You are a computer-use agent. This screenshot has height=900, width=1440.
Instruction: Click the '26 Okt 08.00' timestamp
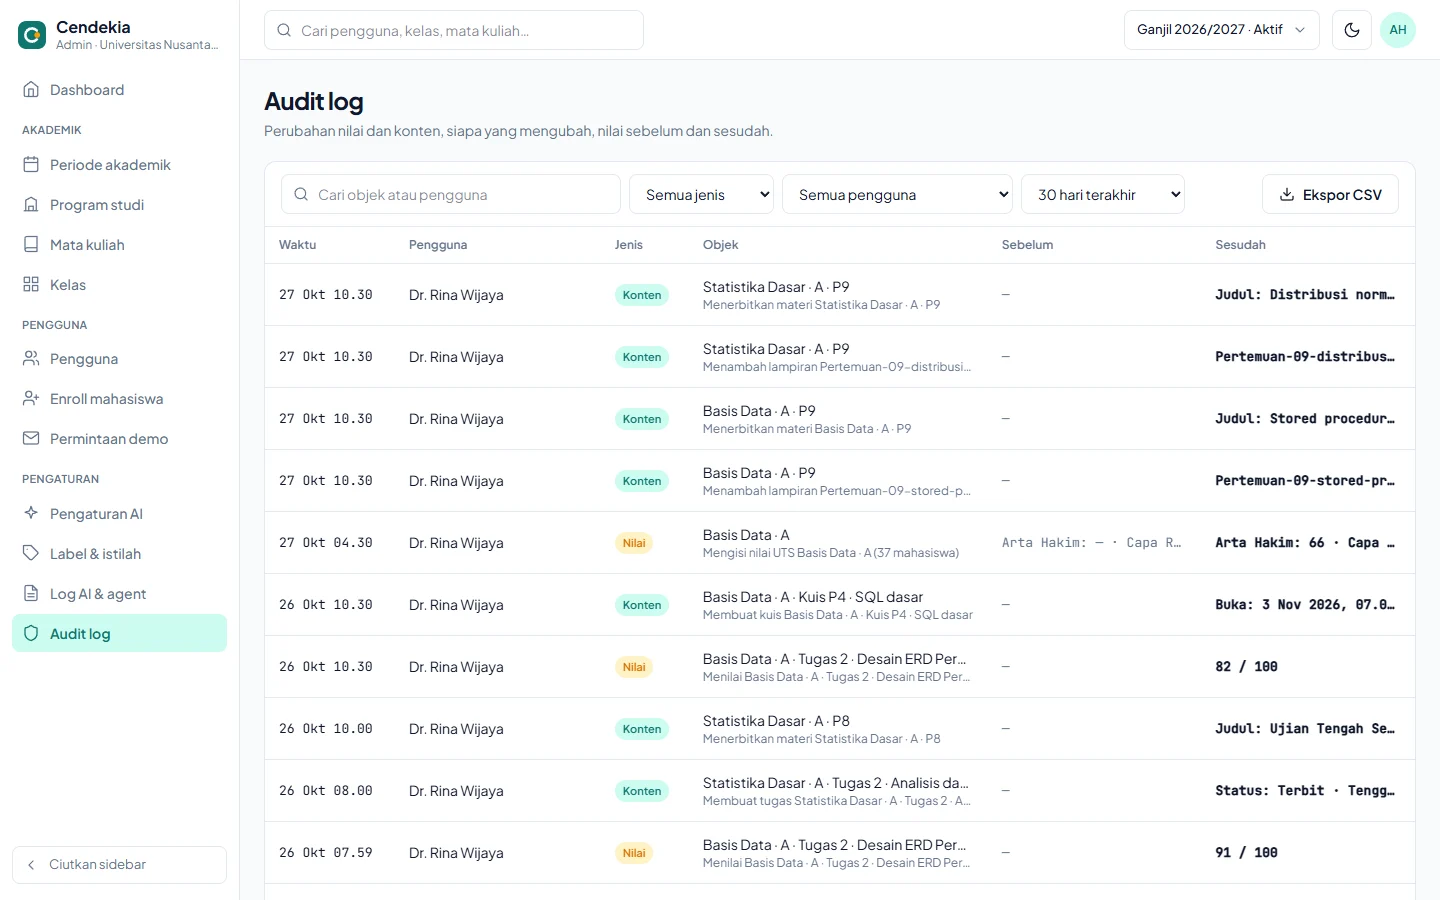pos(326,791)
